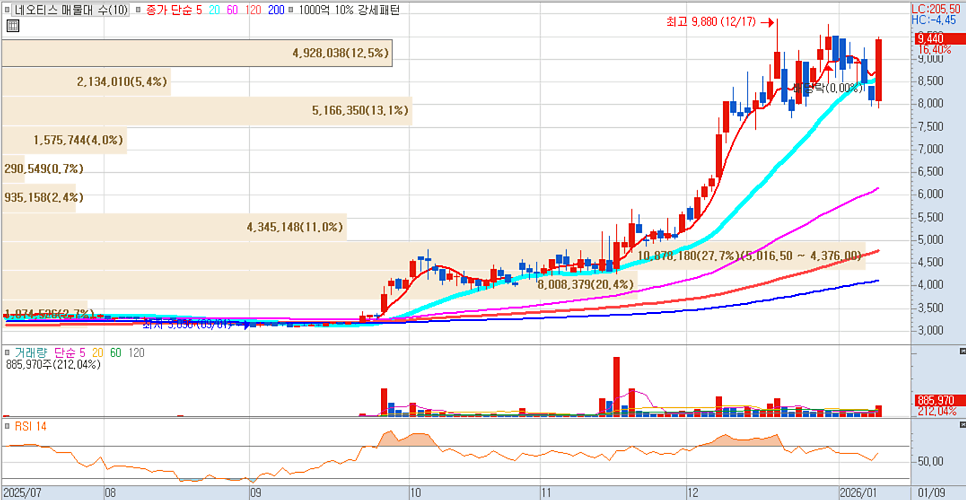Click the 09 month axis label
This screenshot has width=966, height=500.
click(256, 493)
